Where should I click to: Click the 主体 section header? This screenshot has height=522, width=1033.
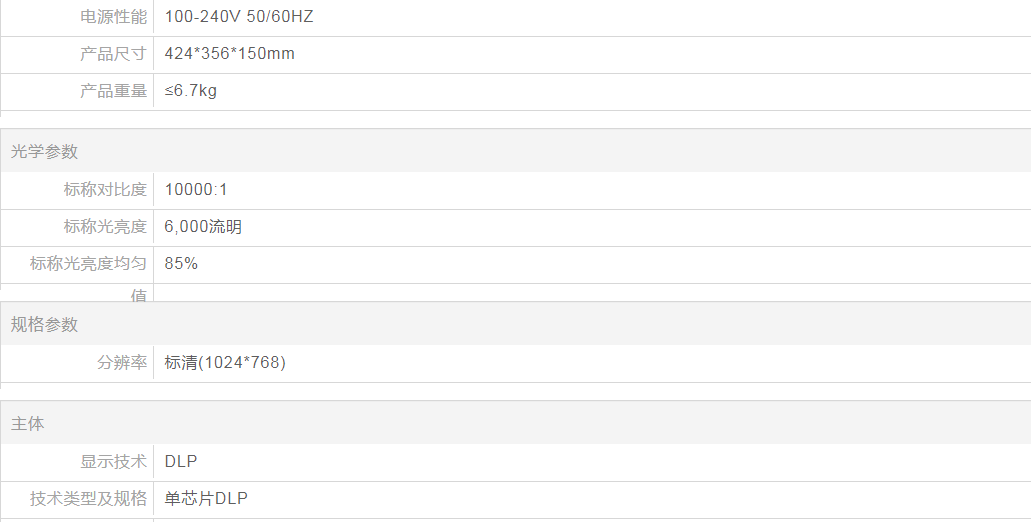tap(28, 424)
